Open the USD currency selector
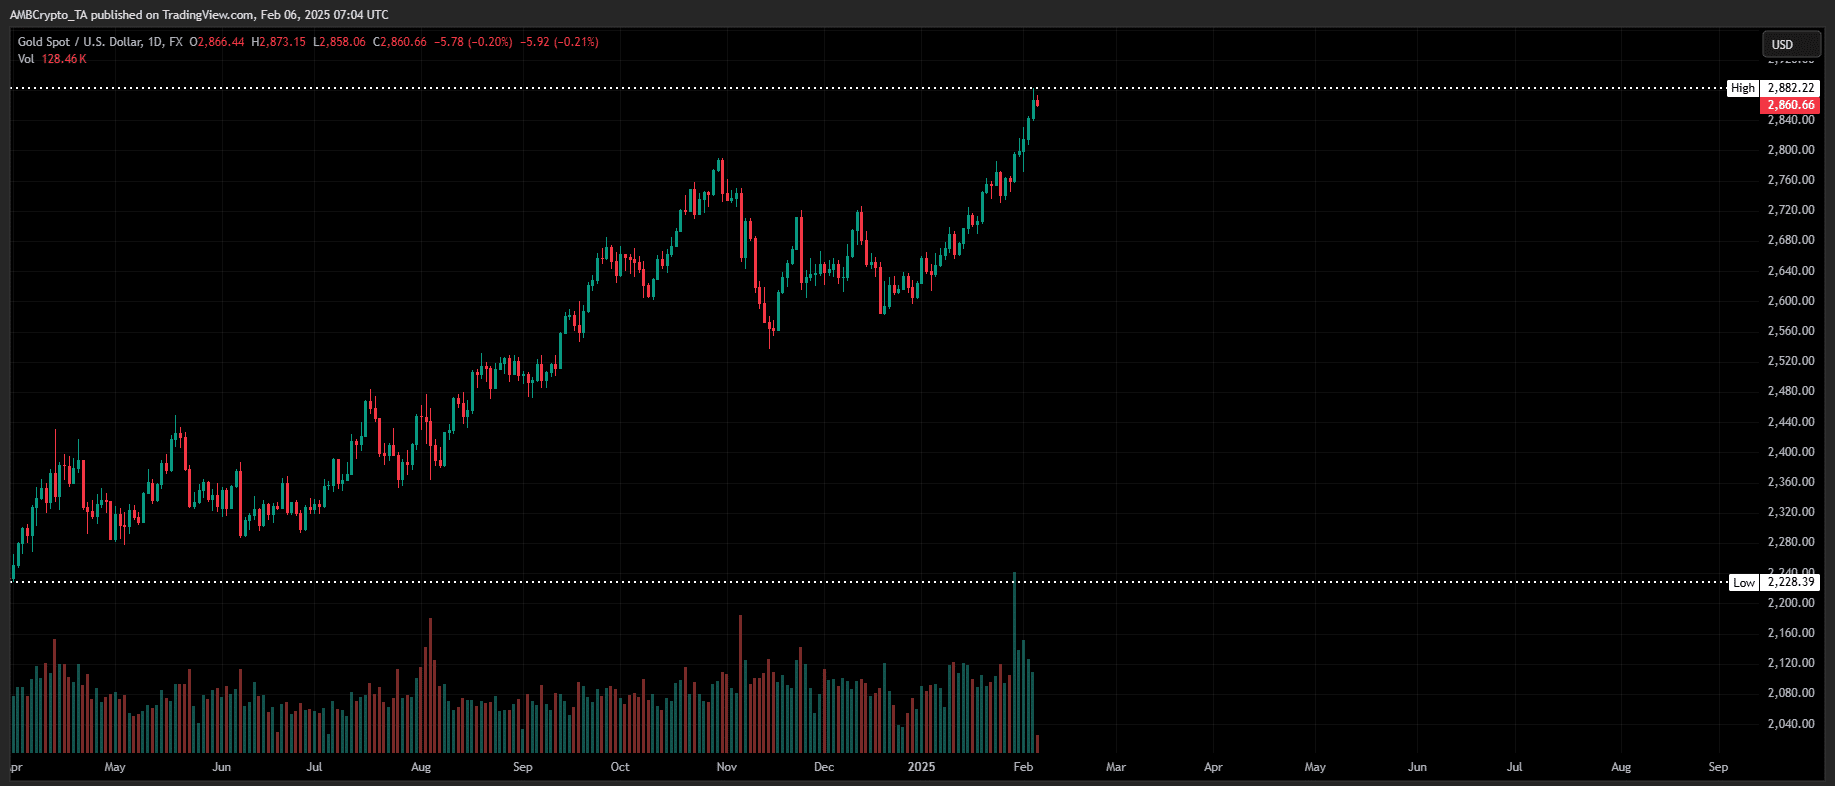 tap(1791, 44)
